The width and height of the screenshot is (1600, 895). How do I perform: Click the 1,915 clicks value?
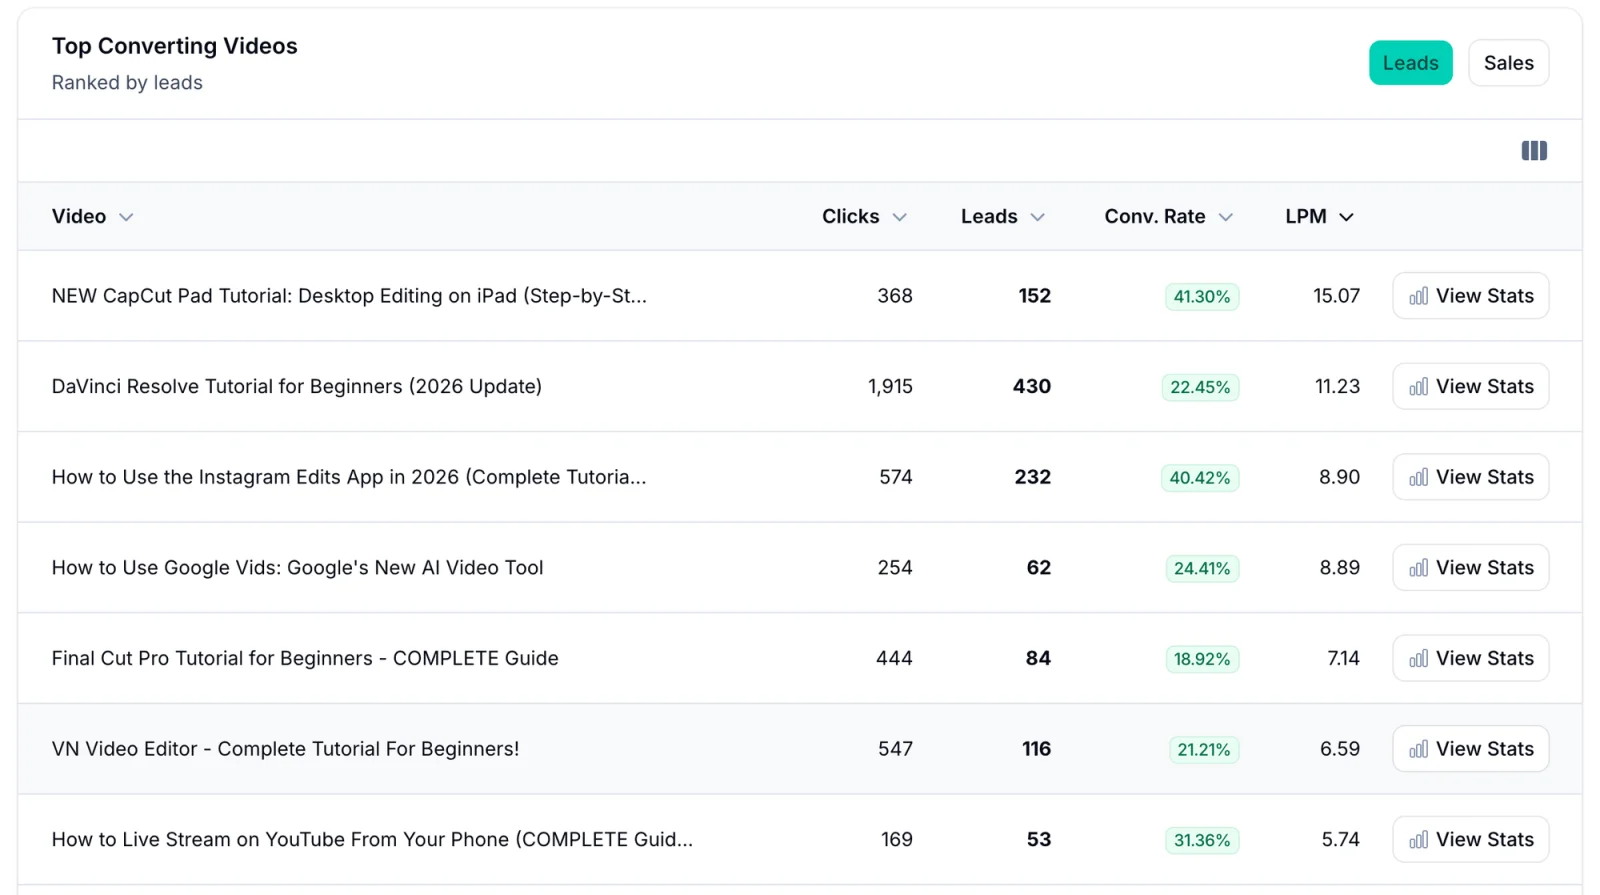click(x=890, y=386)
